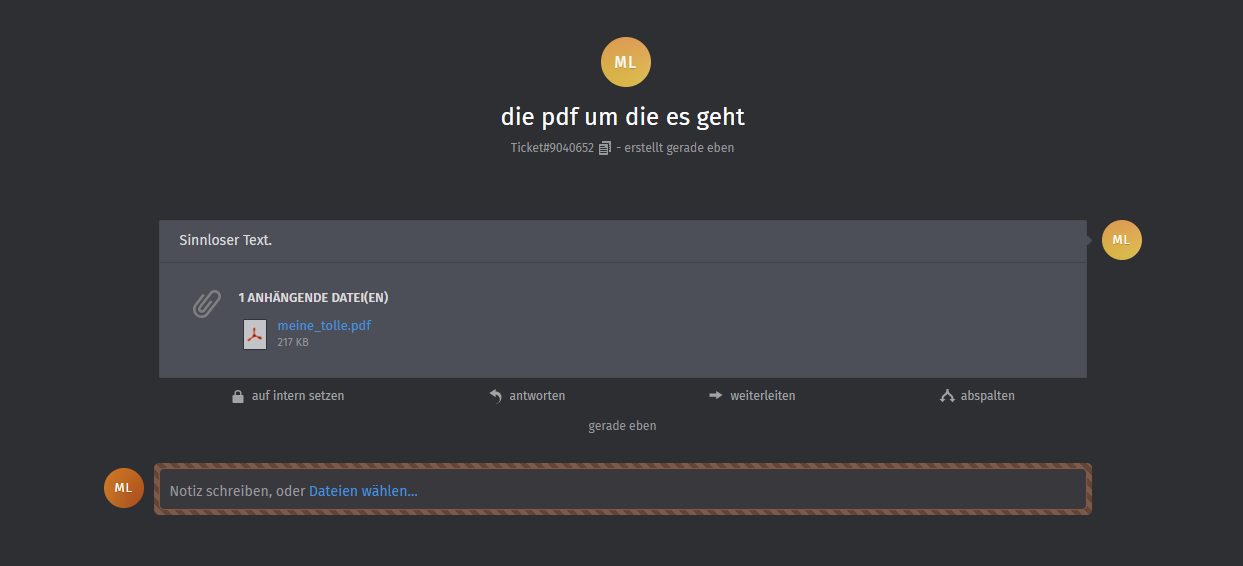Reply using the "antworten" label
The height and width of the screenshot is (566, 1243).
point(537,396)
